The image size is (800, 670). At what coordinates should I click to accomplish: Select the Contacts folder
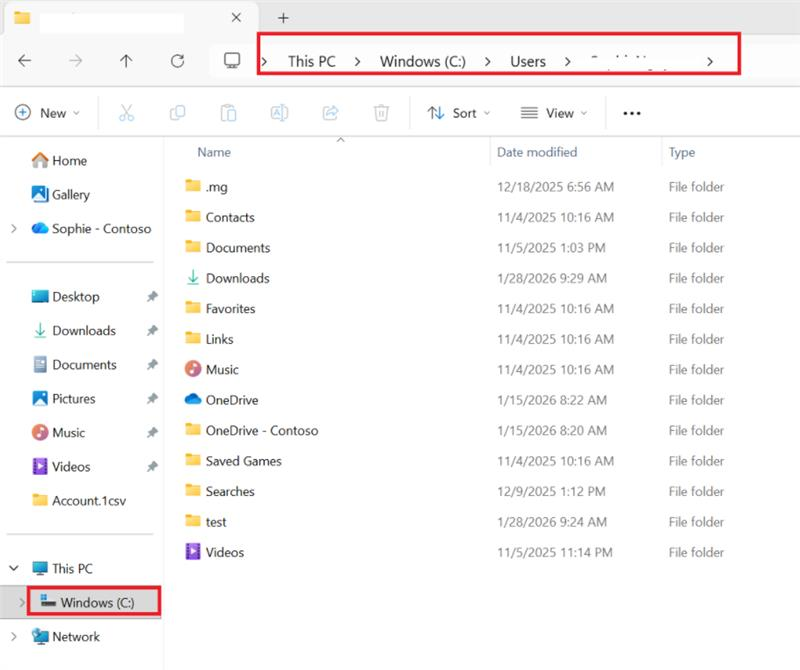pyautogui.click(x=219, y=217)
